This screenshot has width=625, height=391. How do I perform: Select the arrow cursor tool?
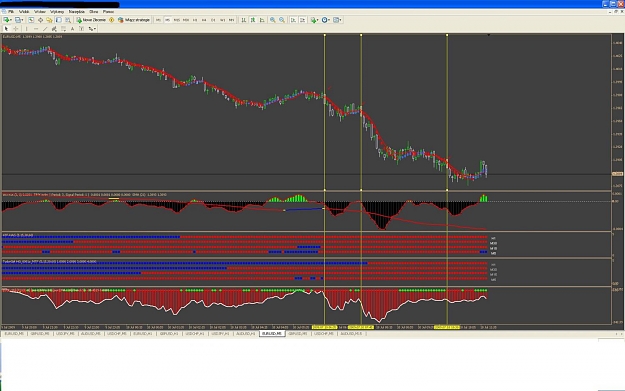click(x=6, y=29)
